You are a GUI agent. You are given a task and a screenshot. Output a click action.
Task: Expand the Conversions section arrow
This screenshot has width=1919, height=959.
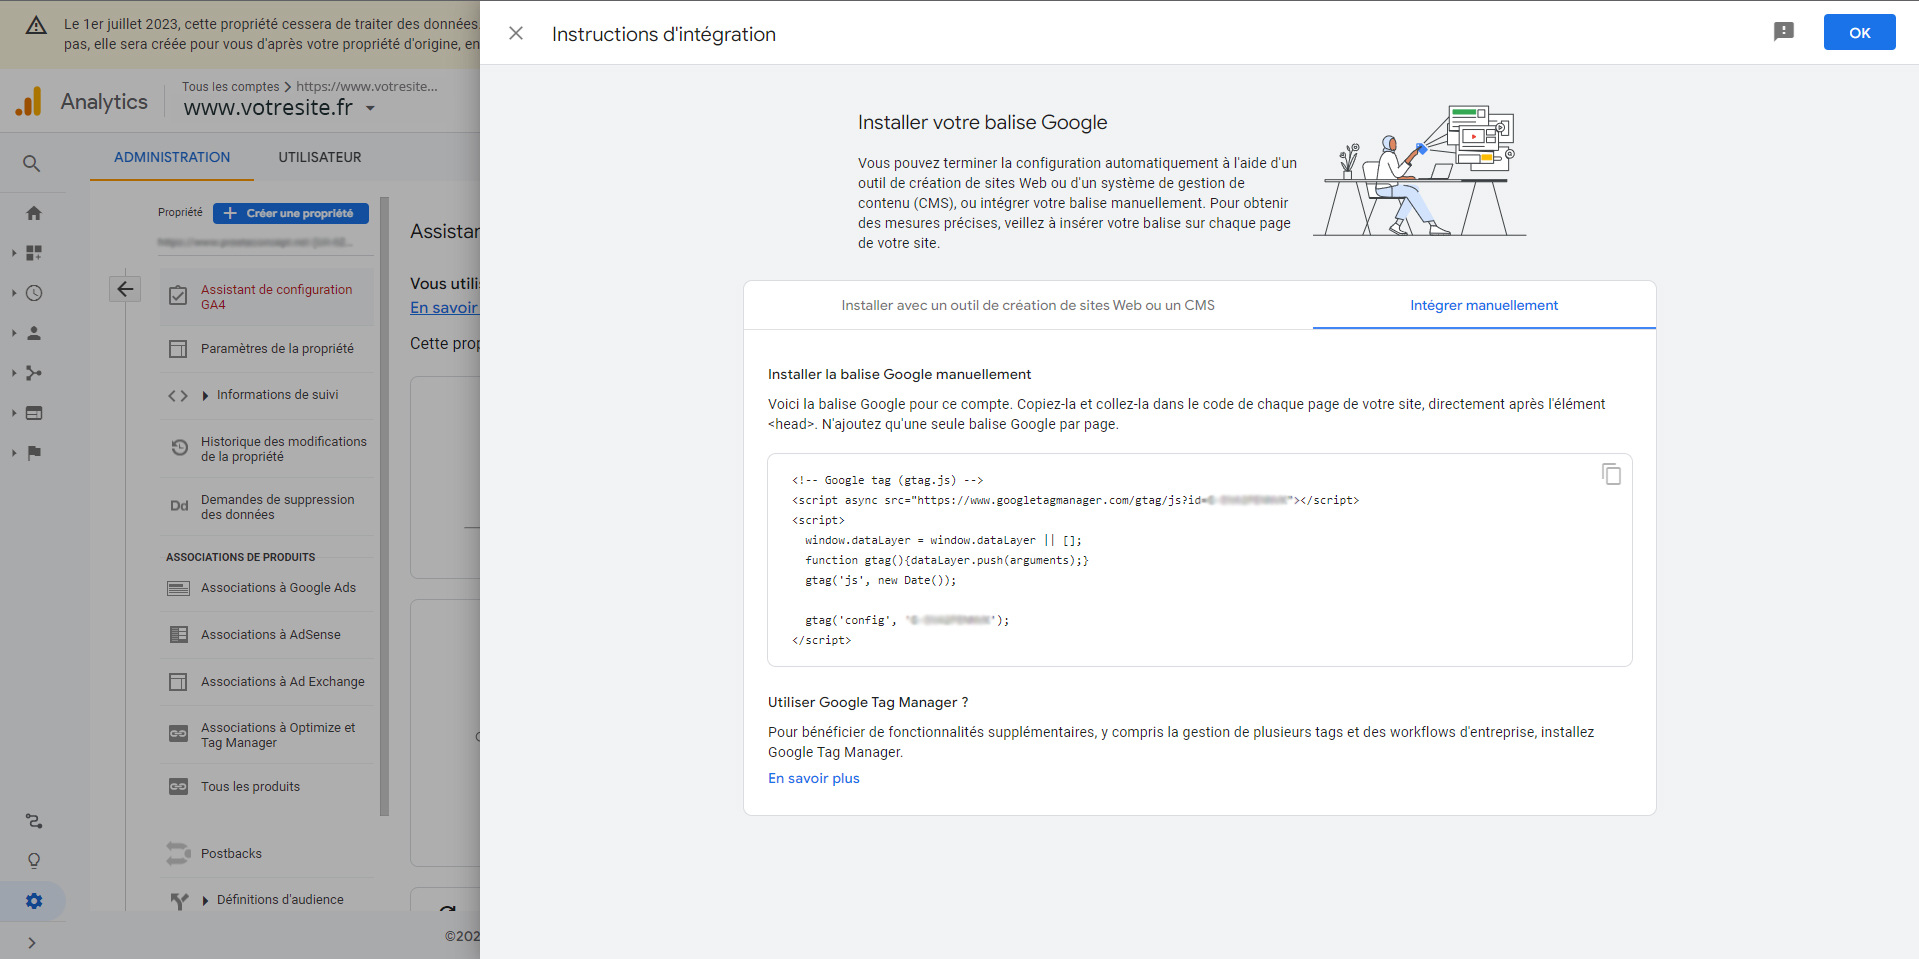pos(14,453)
